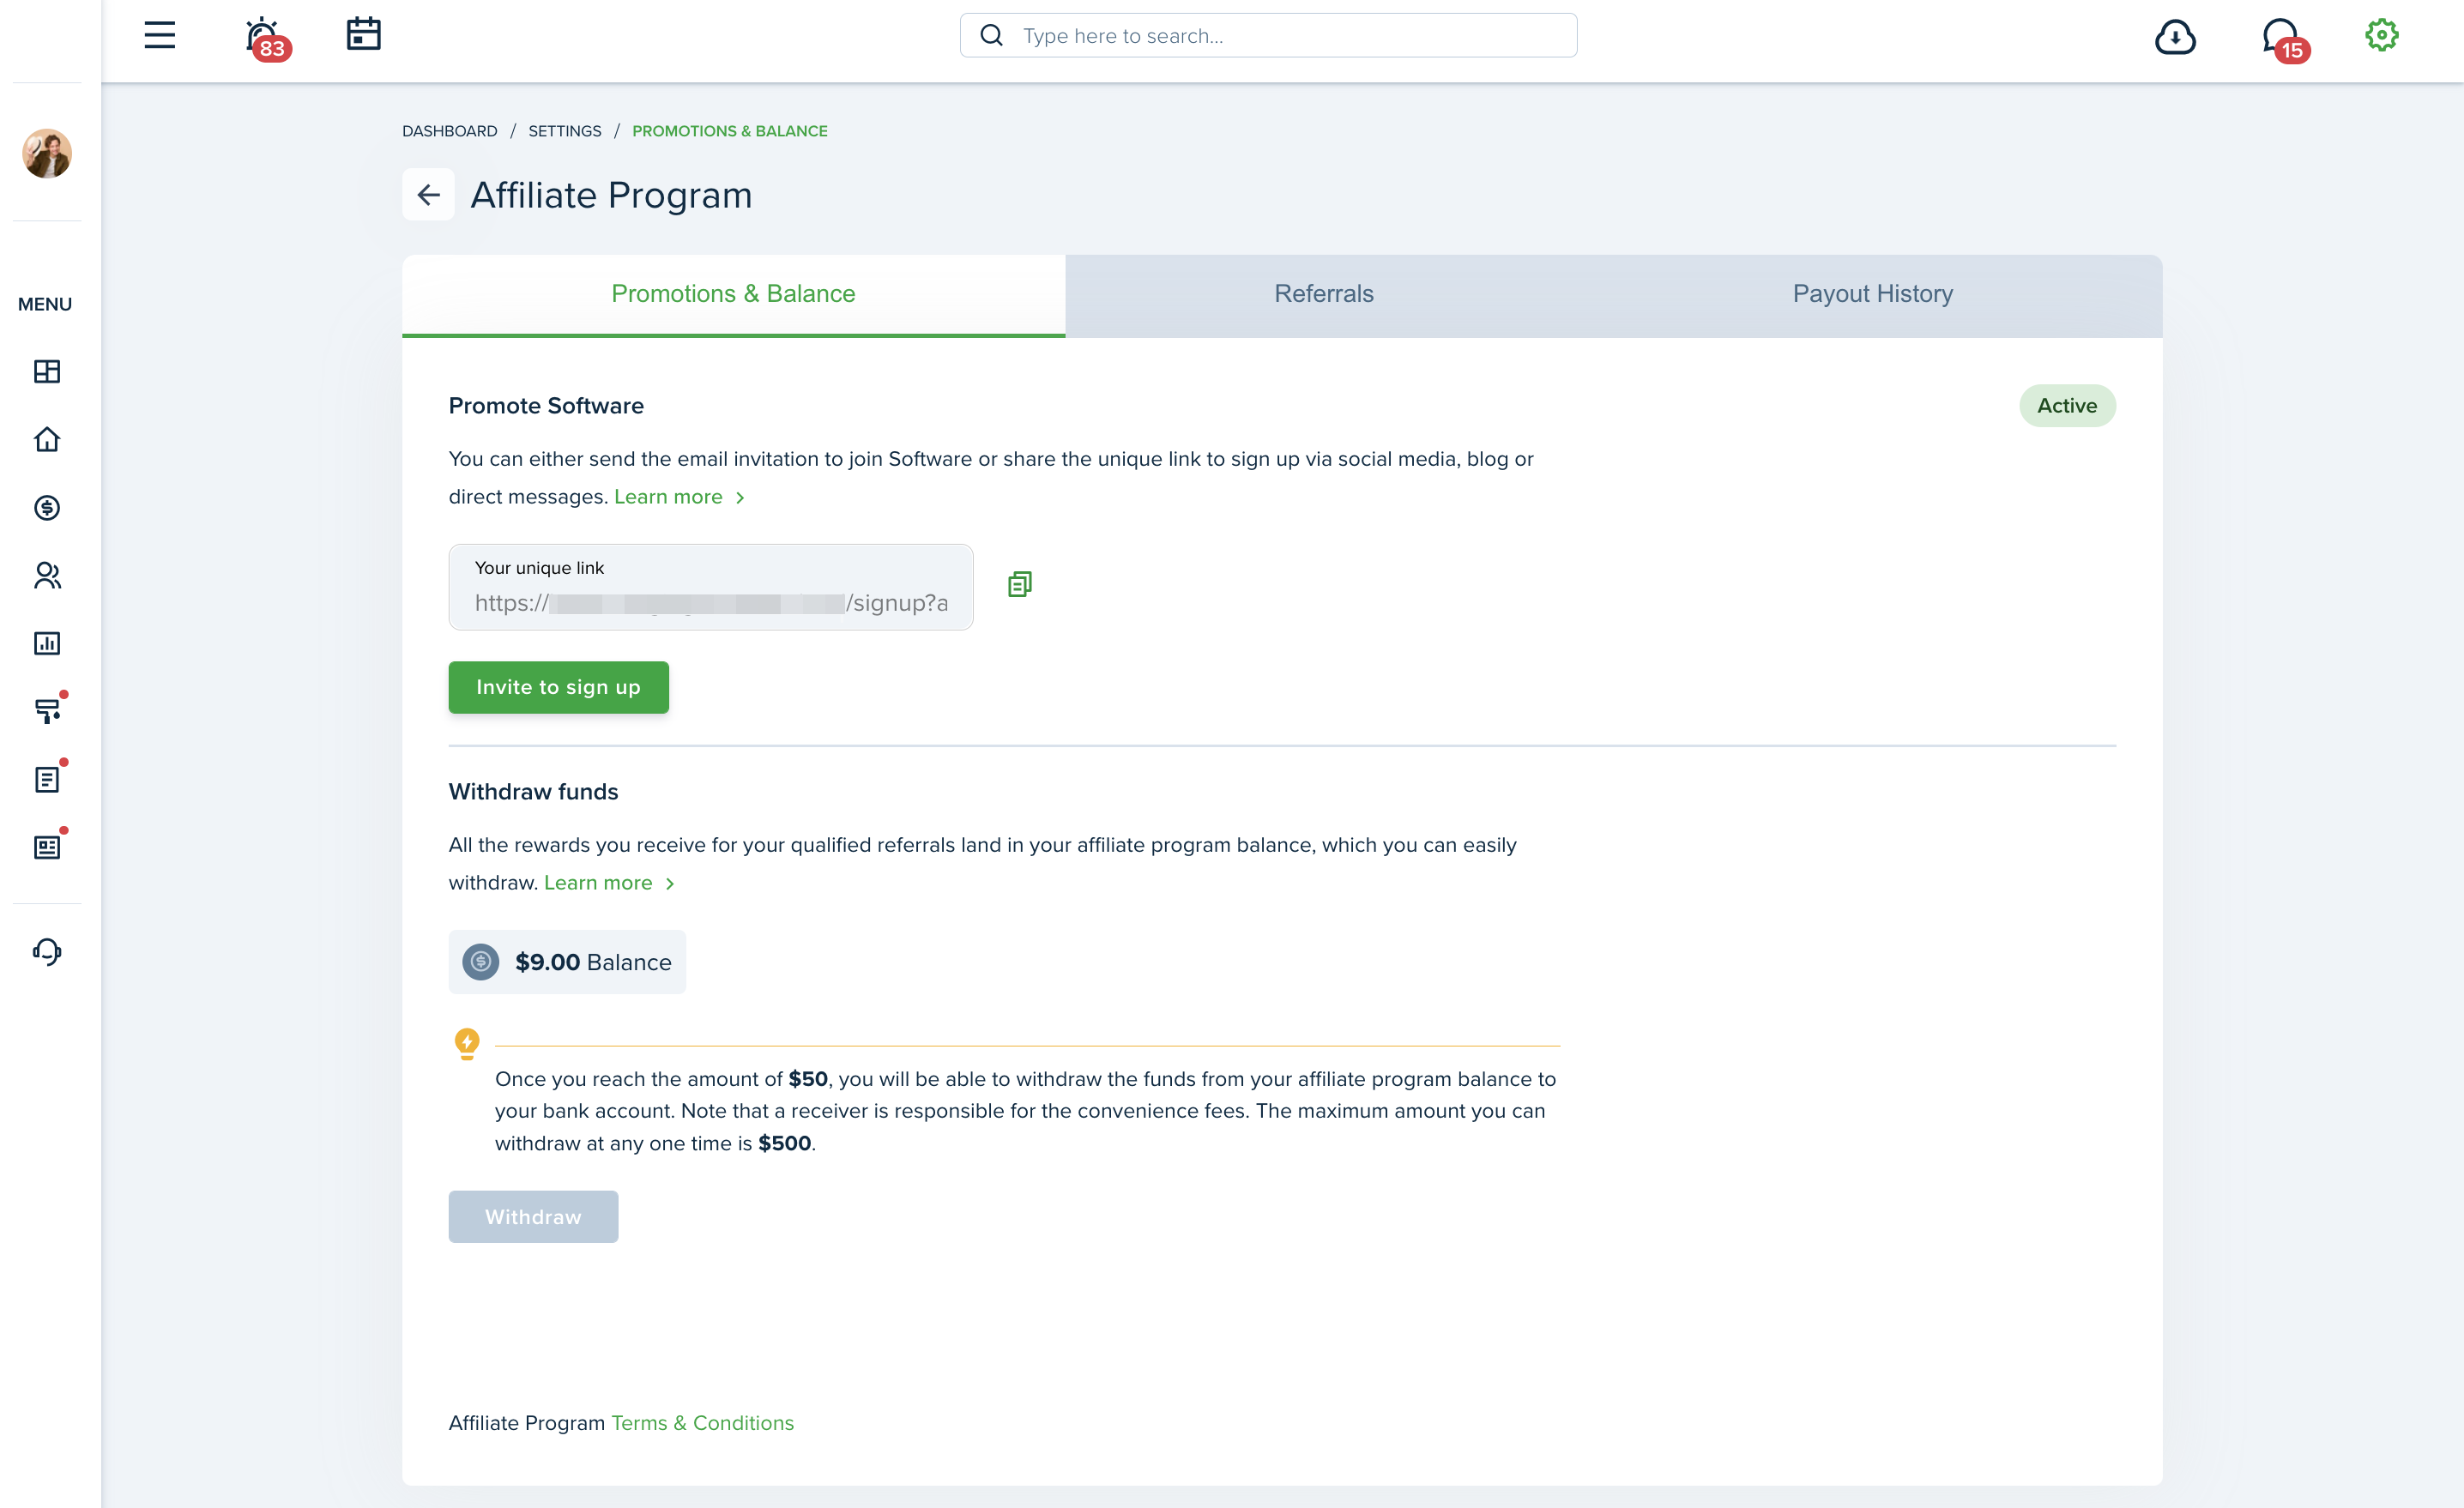Open the Terms & Conditions link
Viewport: 2464px width, 1508px height.
pyautogui.click(x=702, y=1422)
